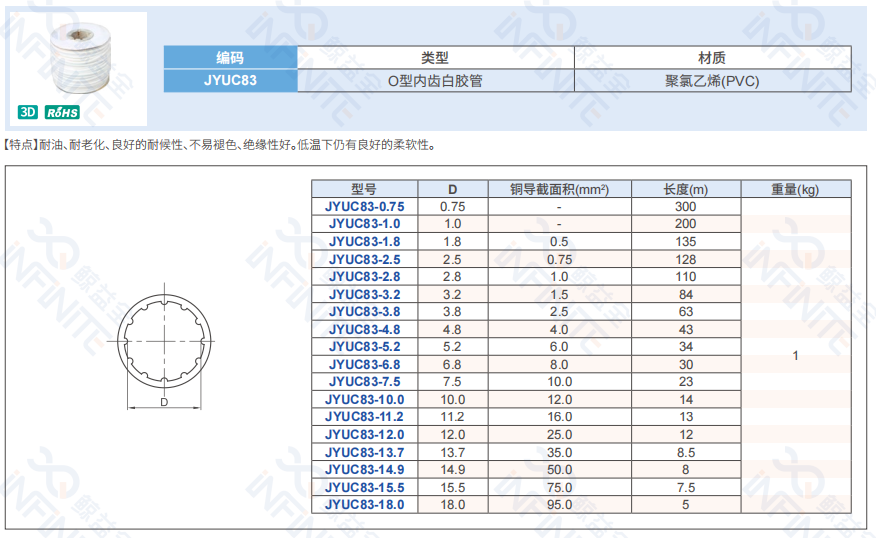The width and height of the screenshot is (876, 538).
Task: Select the JYUC83-4.8 model row
Action: 364,329
